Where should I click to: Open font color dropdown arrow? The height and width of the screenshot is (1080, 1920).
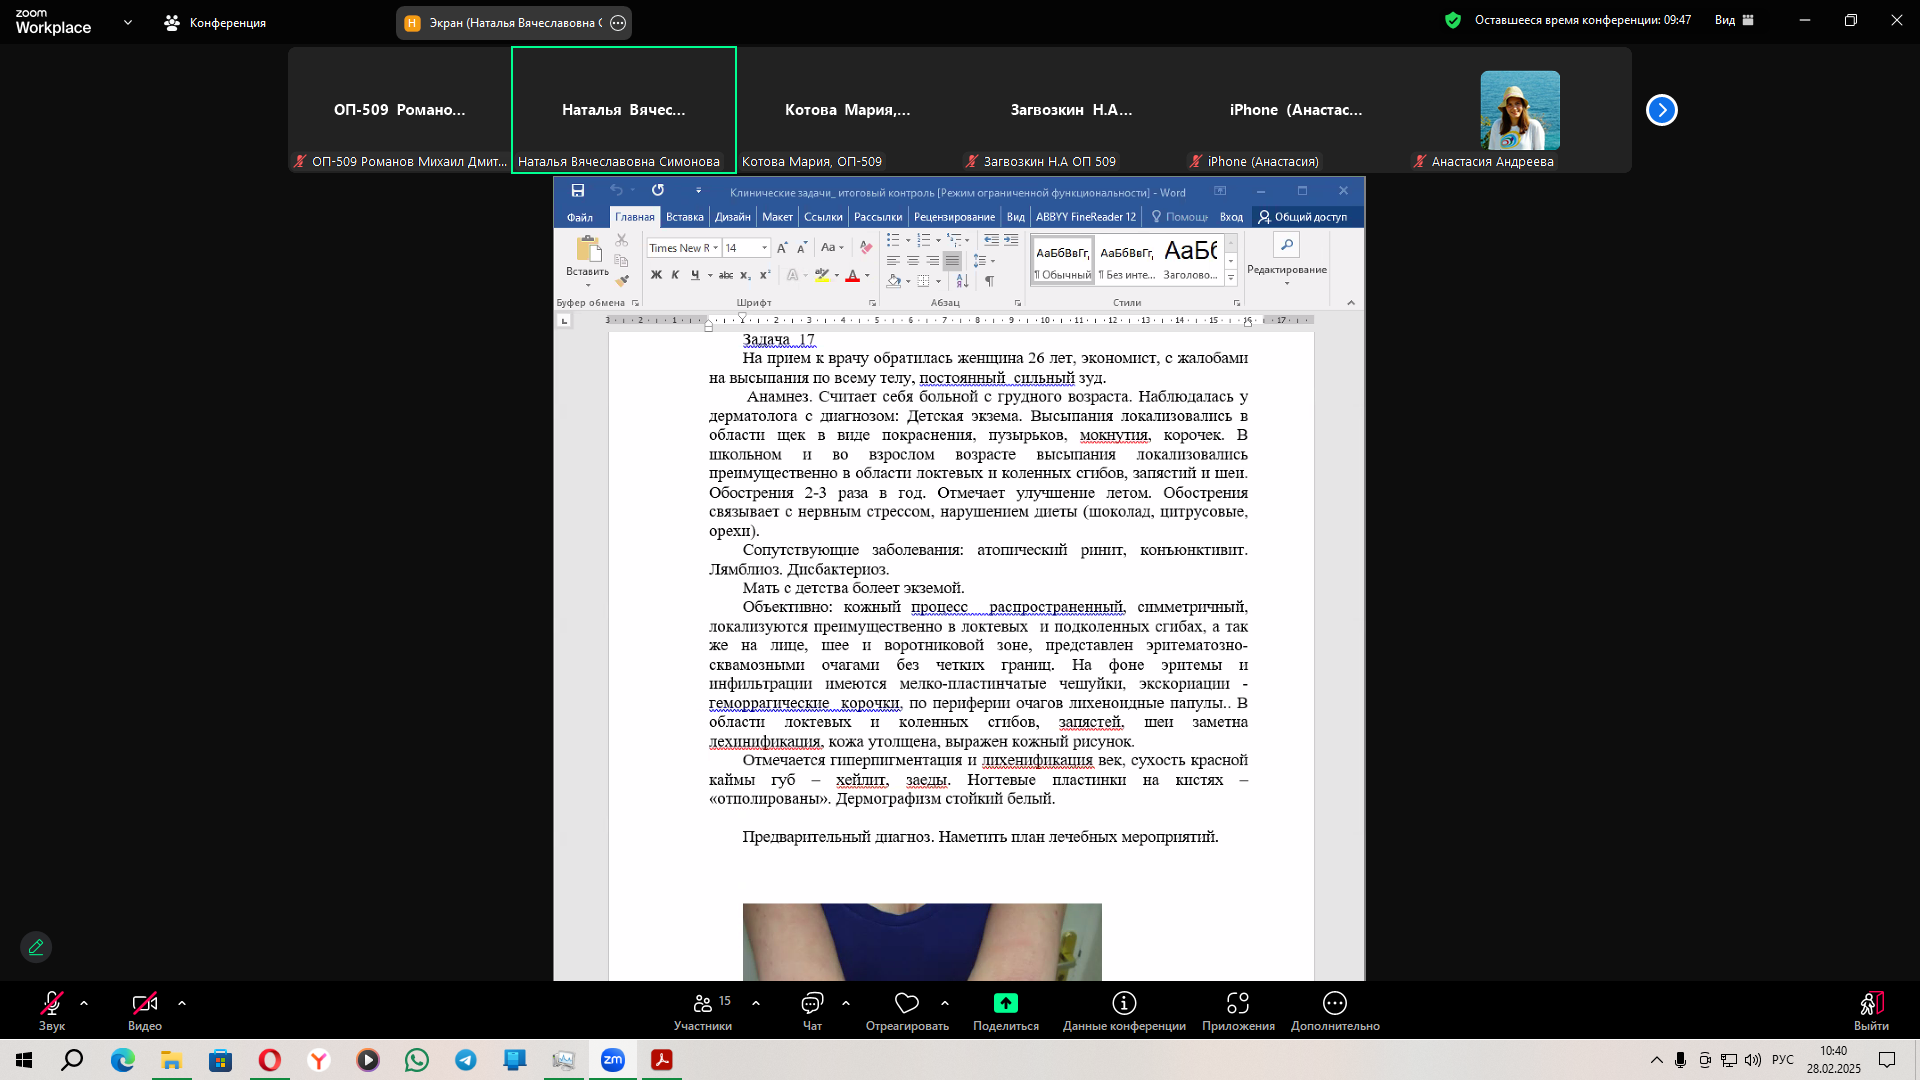click(867, 276)
